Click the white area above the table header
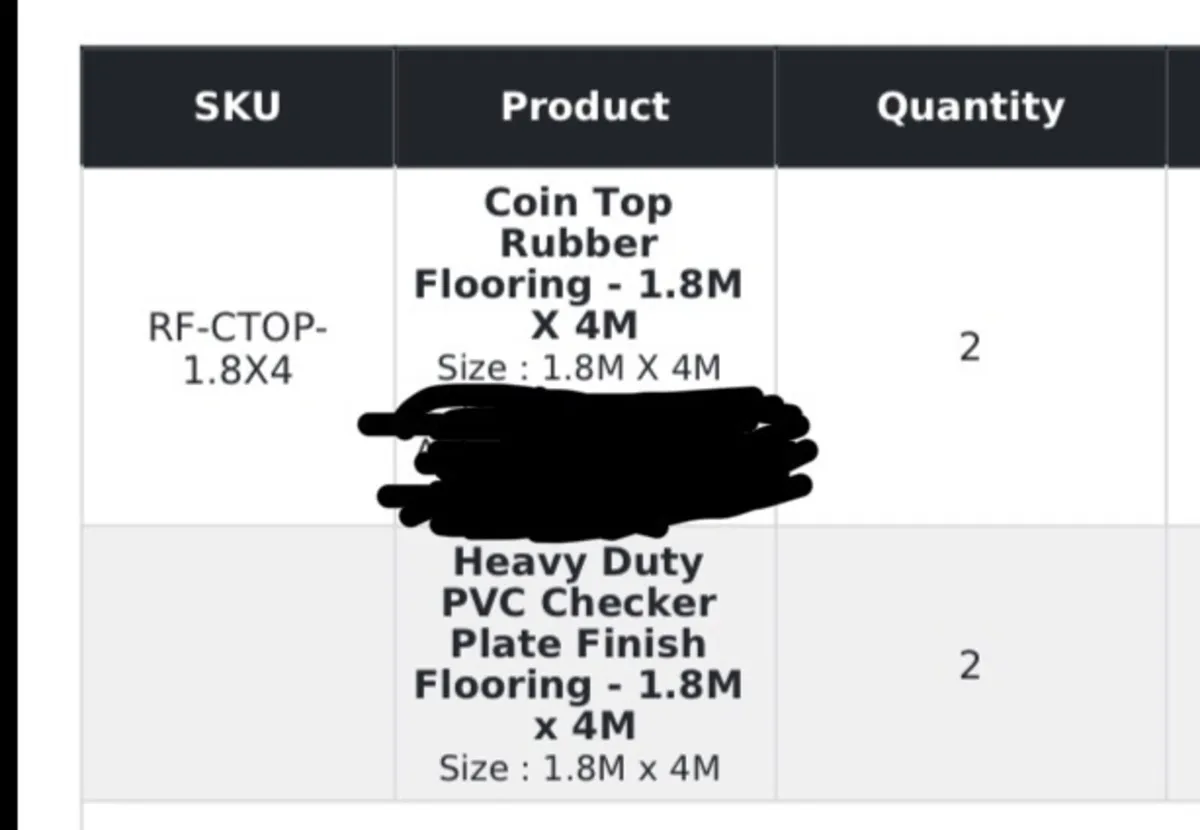Screen dimensions: 1200x830 [x=610, y=22]
